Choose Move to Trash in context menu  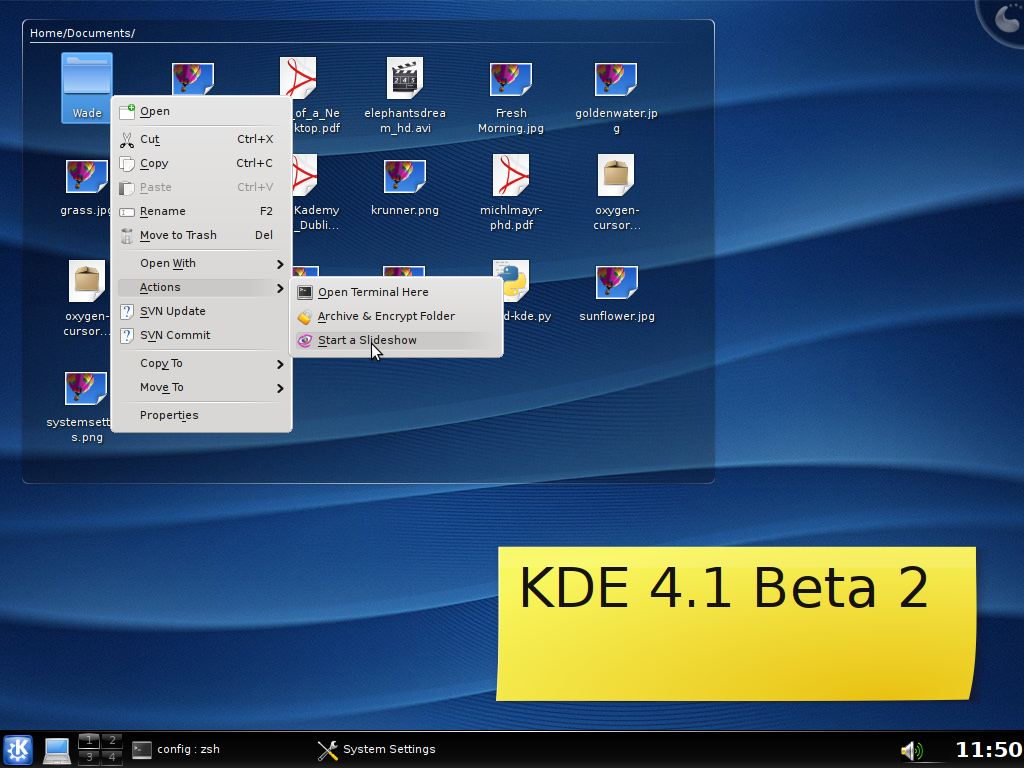[x=202, y=235]
